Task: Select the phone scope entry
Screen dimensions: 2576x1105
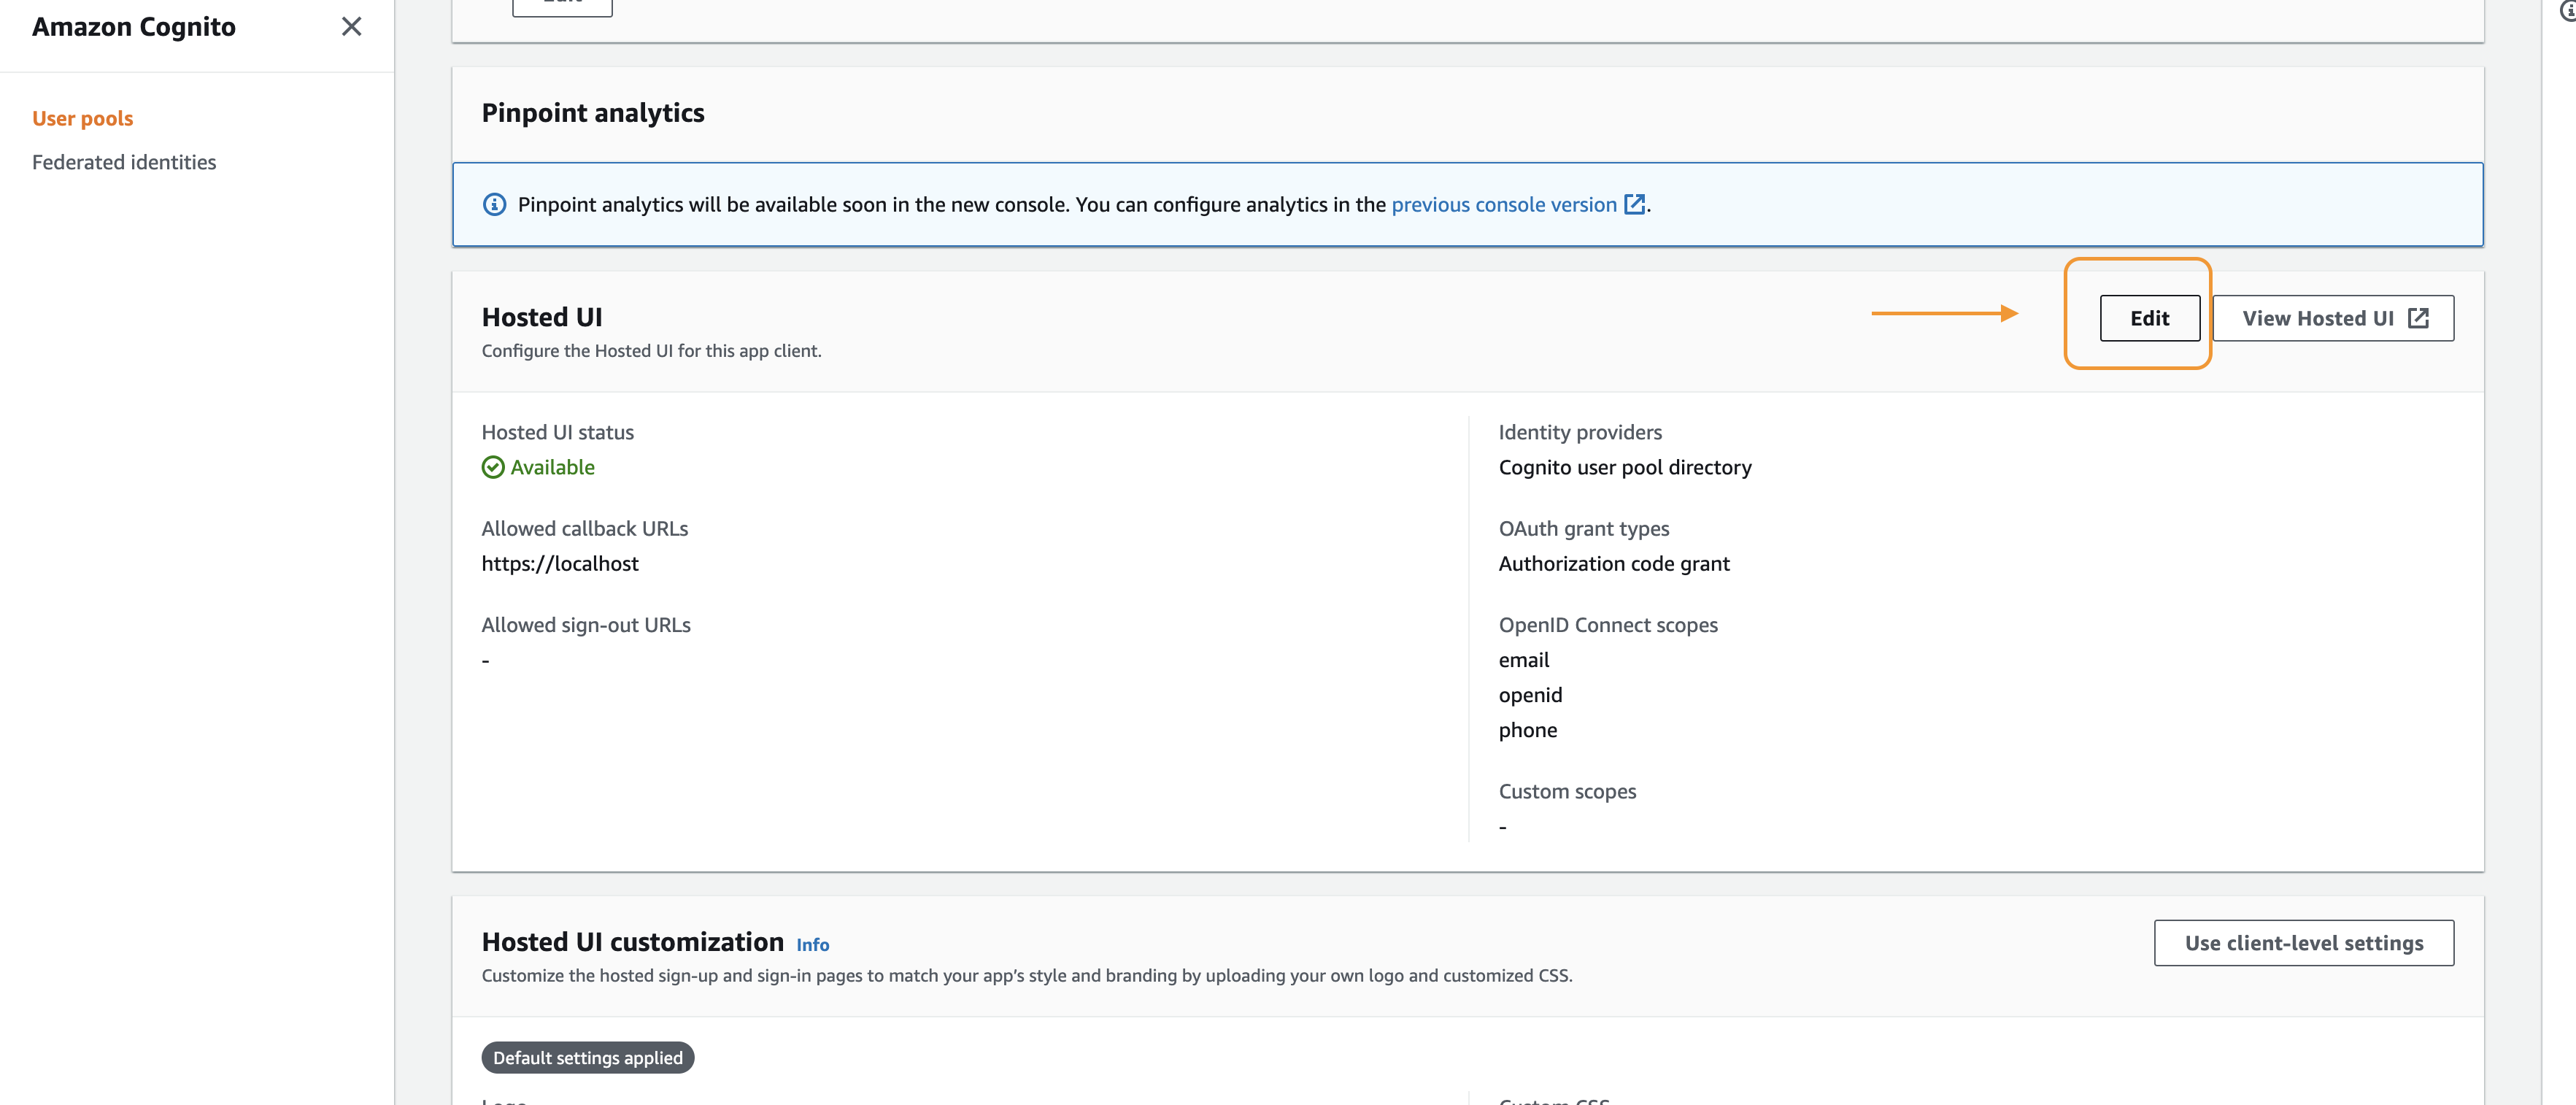Action: [x=1527, y=730]
